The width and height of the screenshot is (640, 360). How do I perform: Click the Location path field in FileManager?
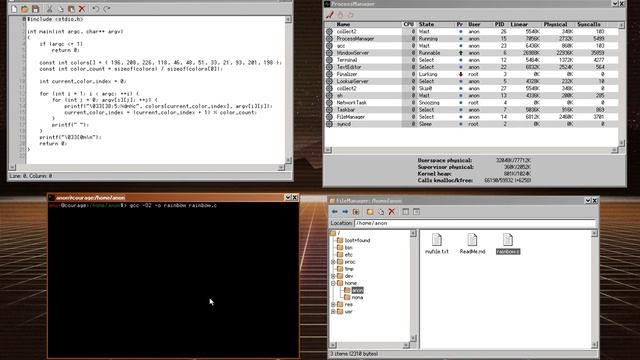coord(475,223)
